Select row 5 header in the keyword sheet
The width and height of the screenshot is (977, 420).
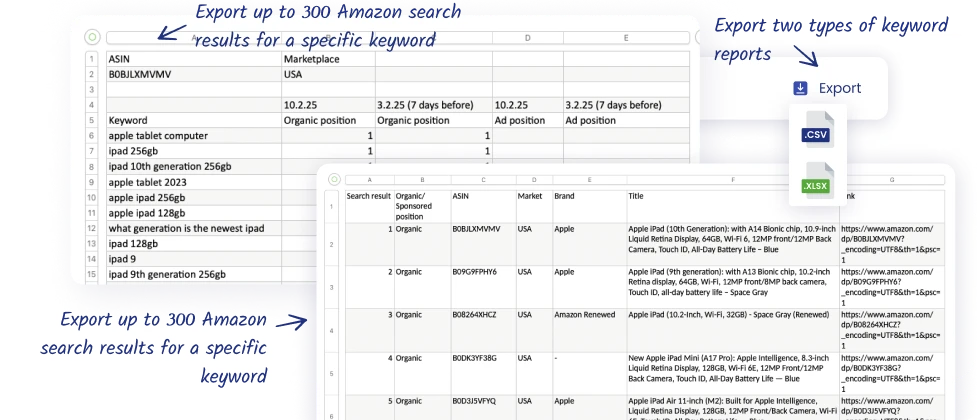[x=91, y=120]
